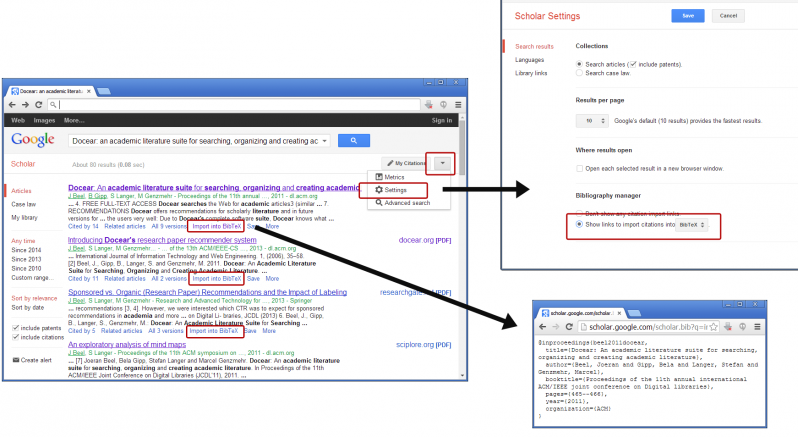Viewport: 798px width, 437px height.
Task: Switch to Images in the Google bar
Action: pos(44,121)
